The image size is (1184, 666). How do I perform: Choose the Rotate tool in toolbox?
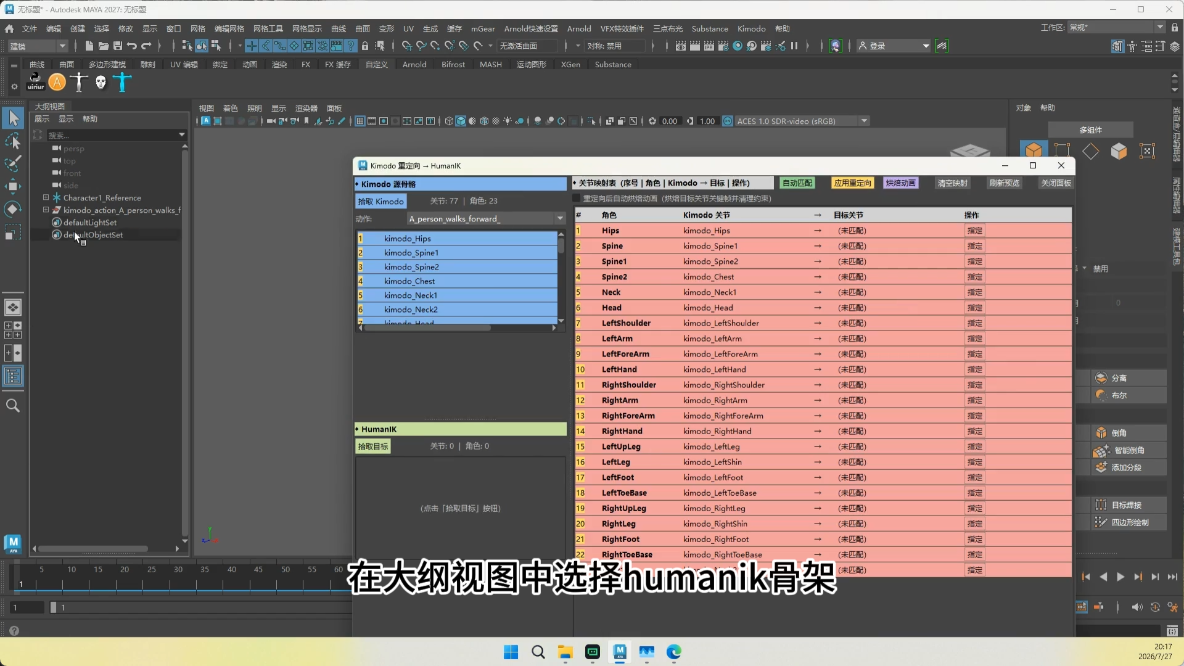[13, 209]
